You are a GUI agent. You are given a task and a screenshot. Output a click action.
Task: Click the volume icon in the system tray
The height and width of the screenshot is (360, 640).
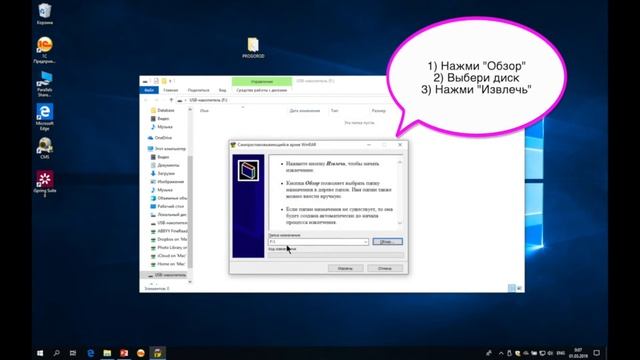click(x=550, y=353)
